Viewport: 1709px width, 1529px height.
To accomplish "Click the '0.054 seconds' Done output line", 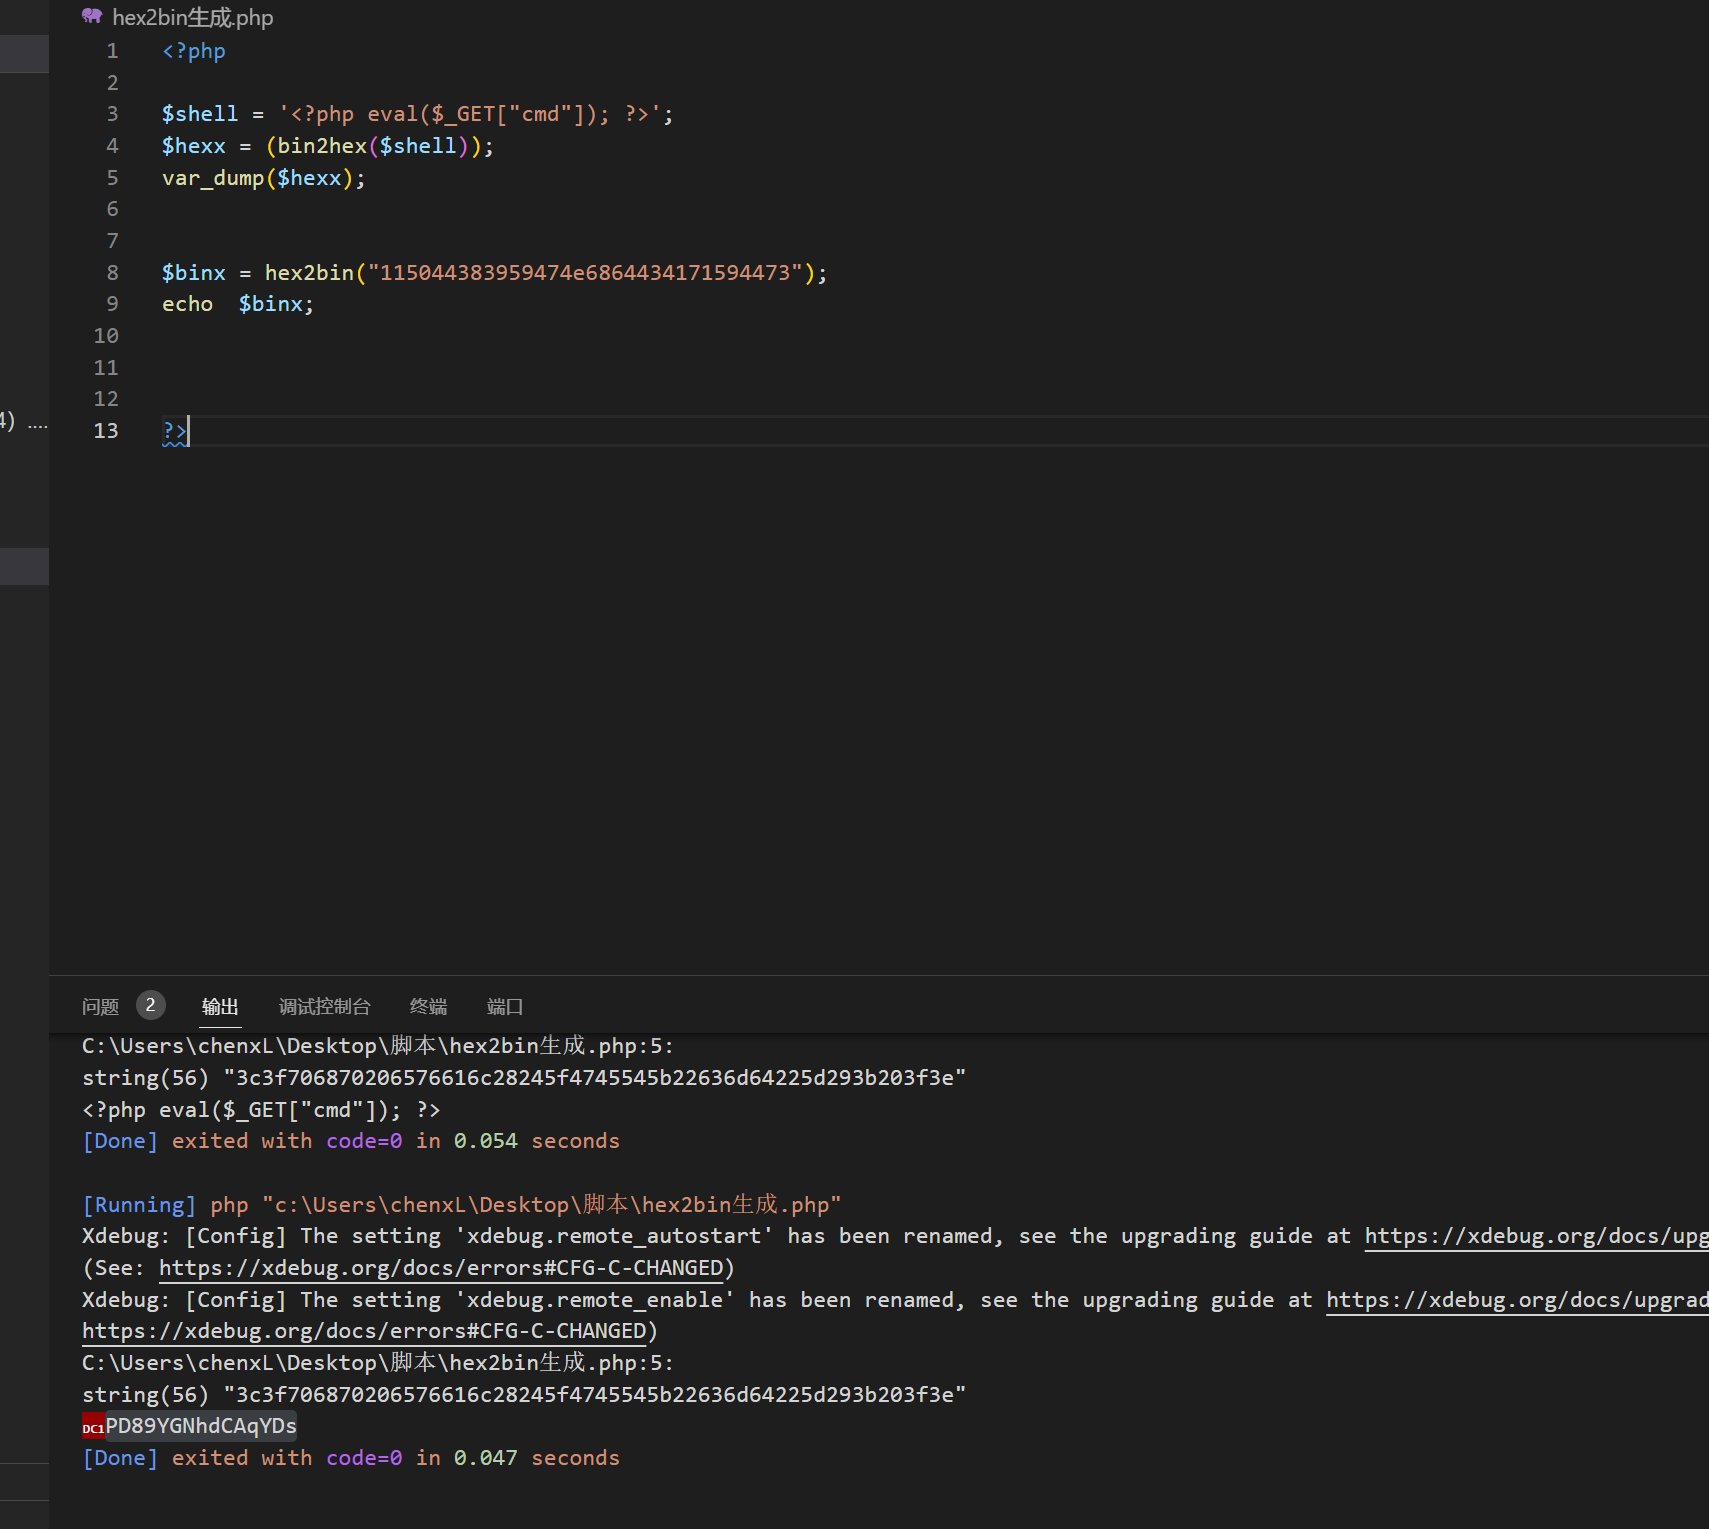I will pos(351,1141).
